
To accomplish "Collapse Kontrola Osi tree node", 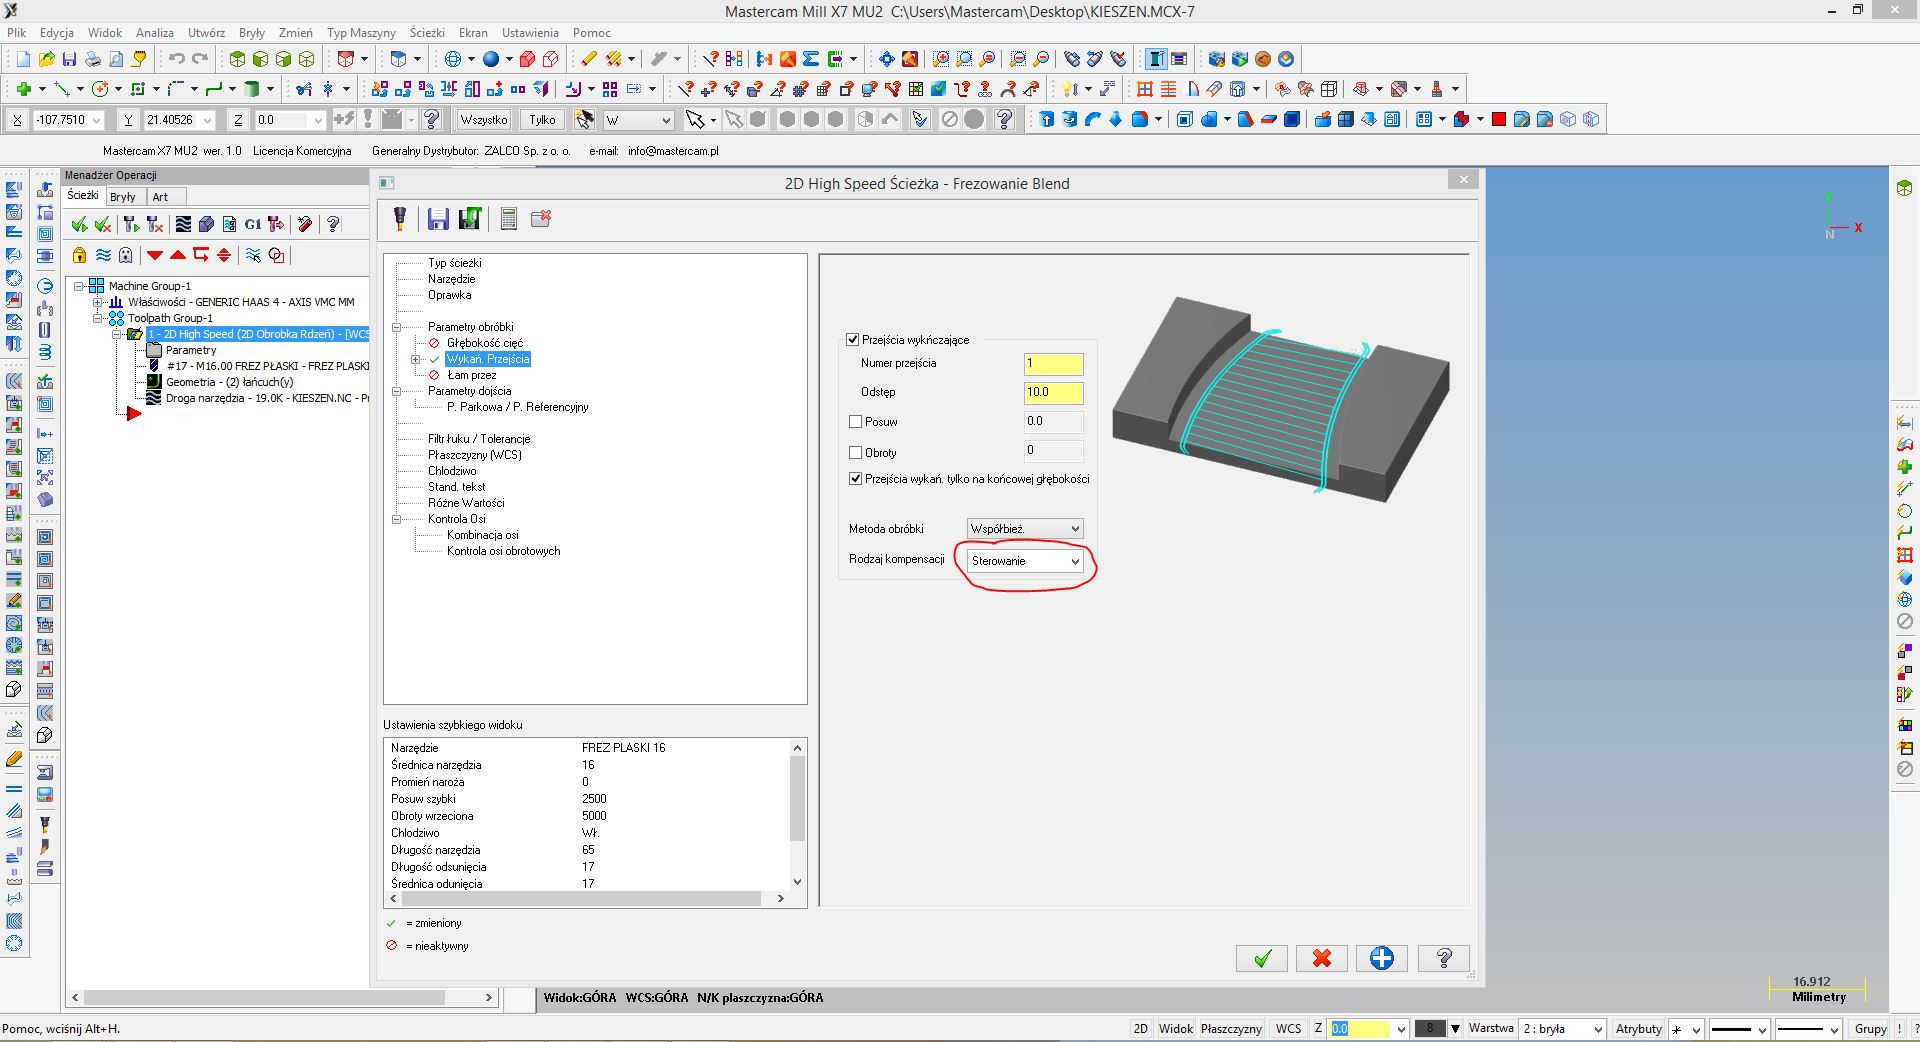I will tap(396, 519).
